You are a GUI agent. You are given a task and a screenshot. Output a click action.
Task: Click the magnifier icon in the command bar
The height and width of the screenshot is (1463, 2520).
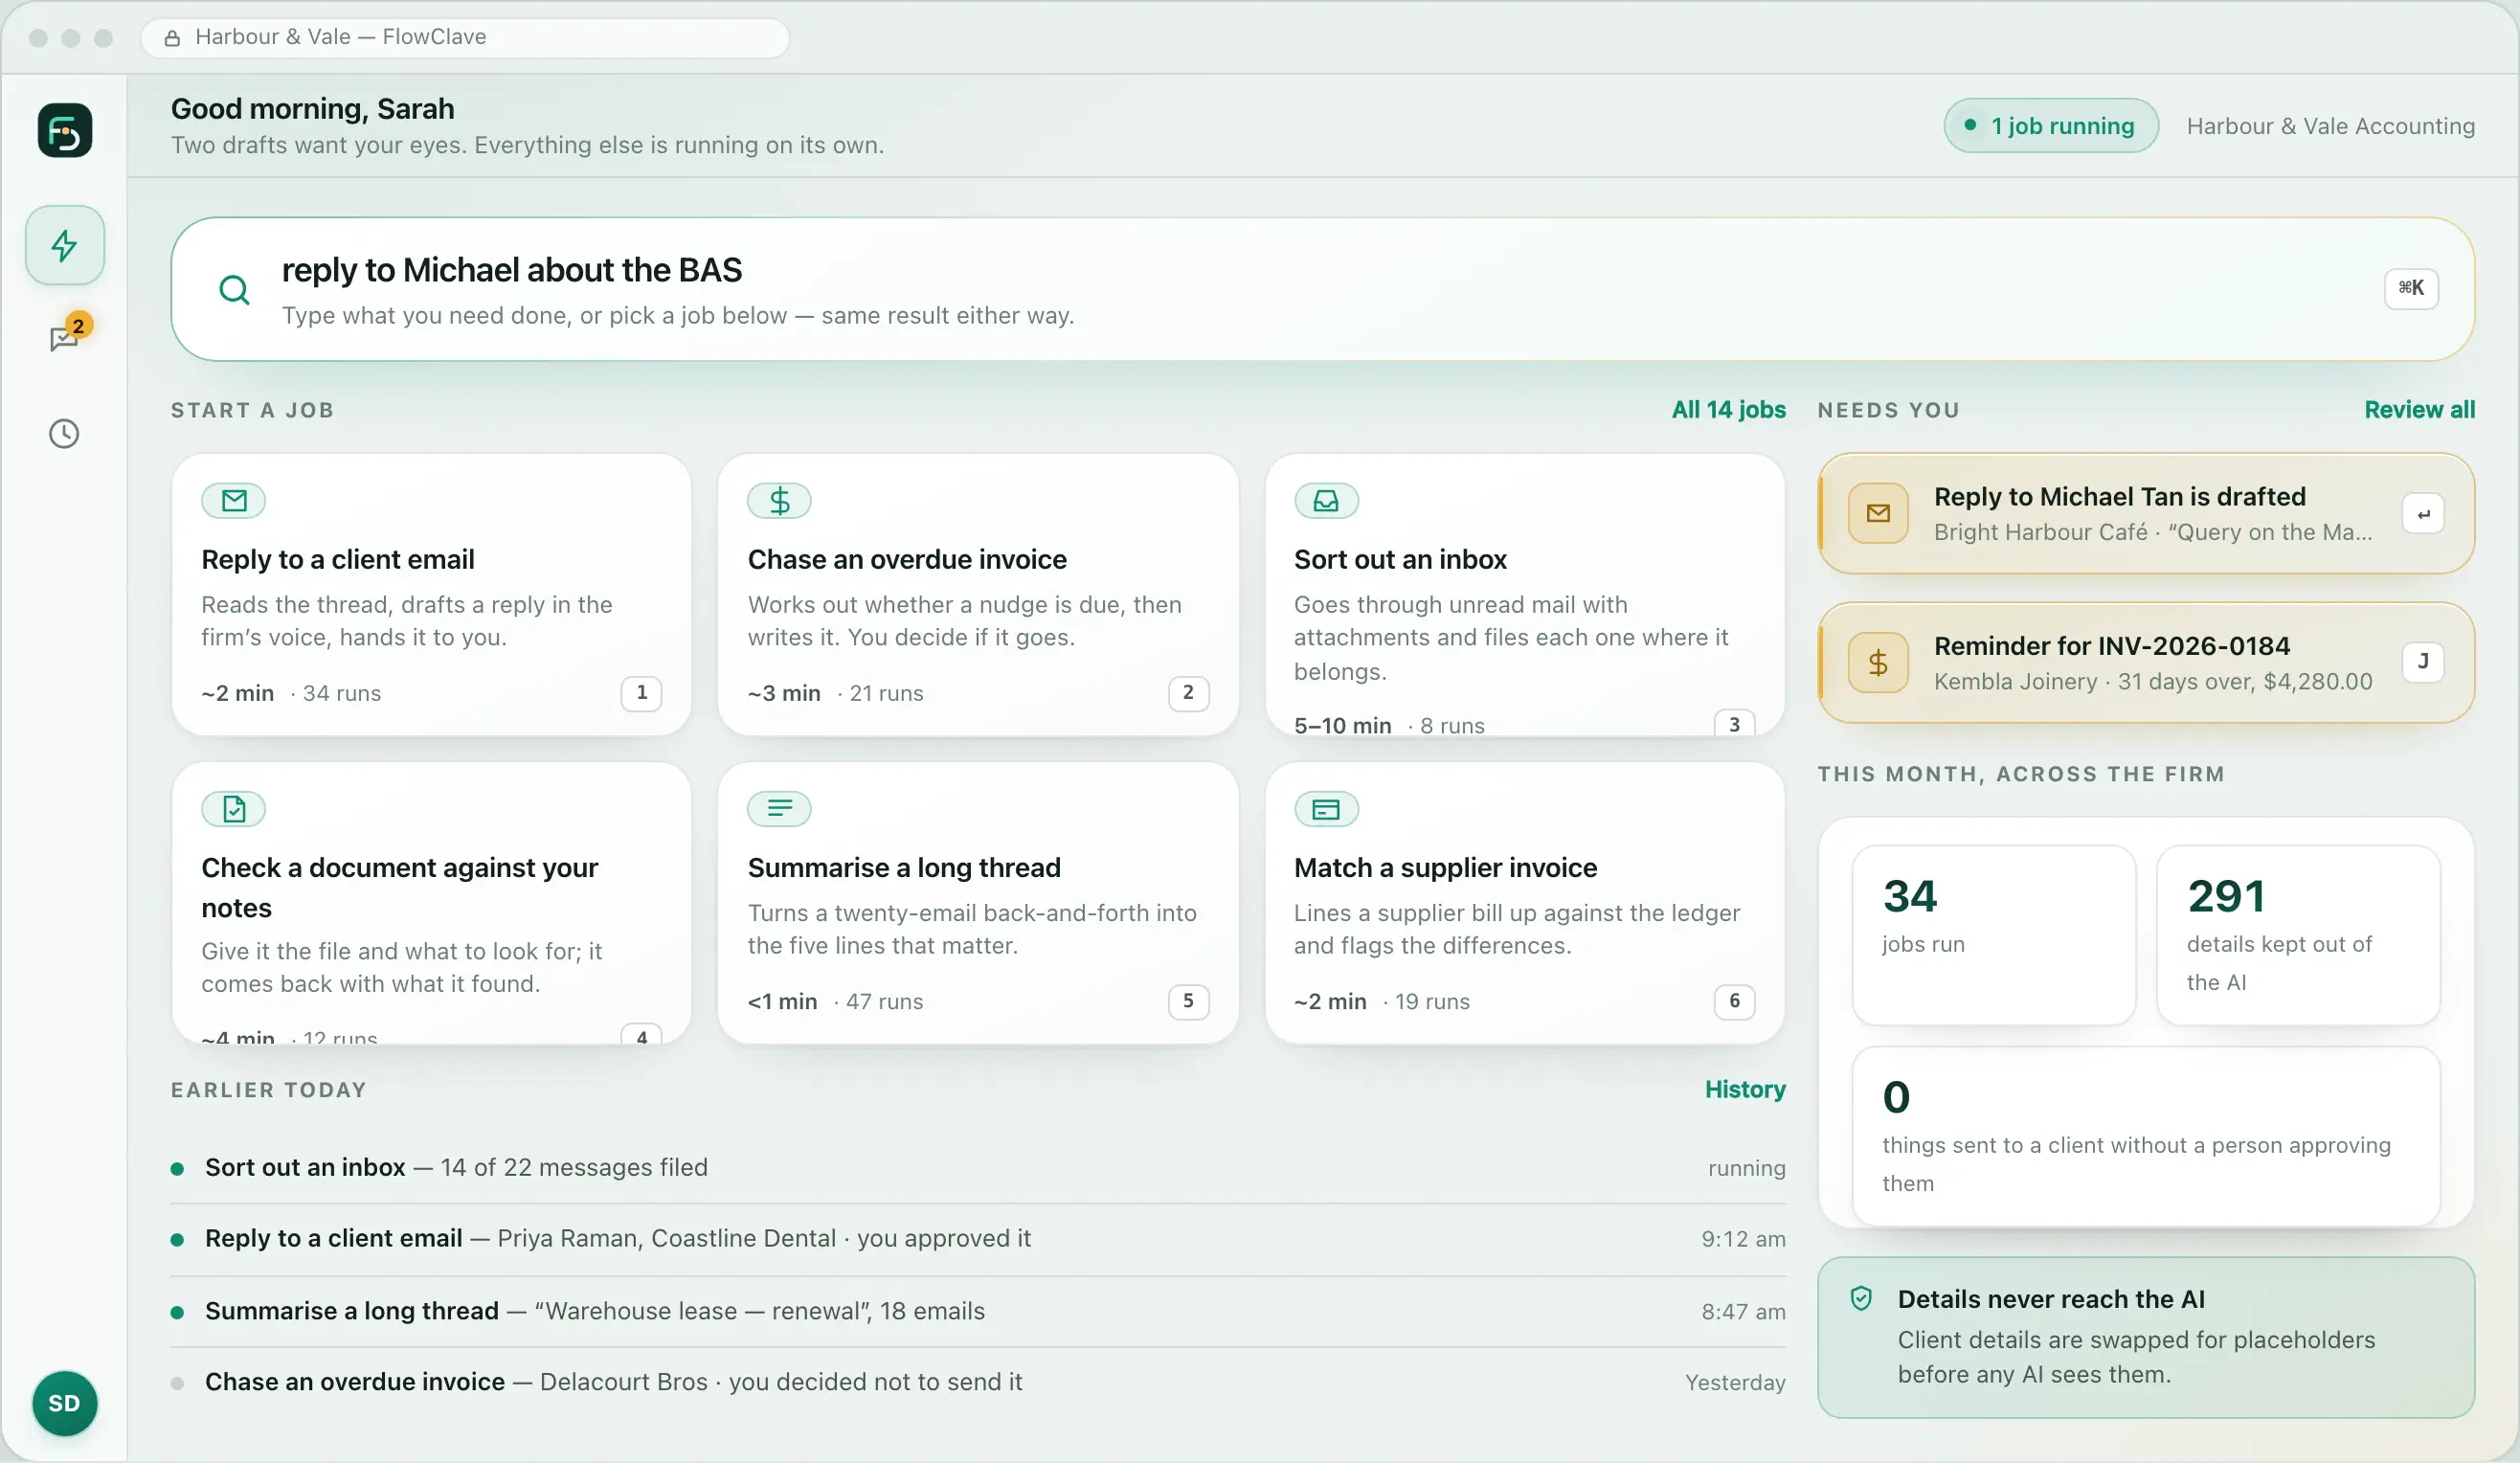click(234, 290)
